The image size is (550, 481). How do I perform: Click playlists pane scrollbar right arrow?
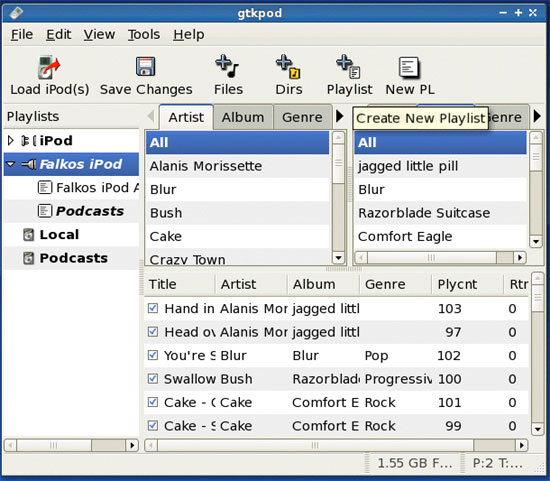pyautogui.click(x=132, y=445)
